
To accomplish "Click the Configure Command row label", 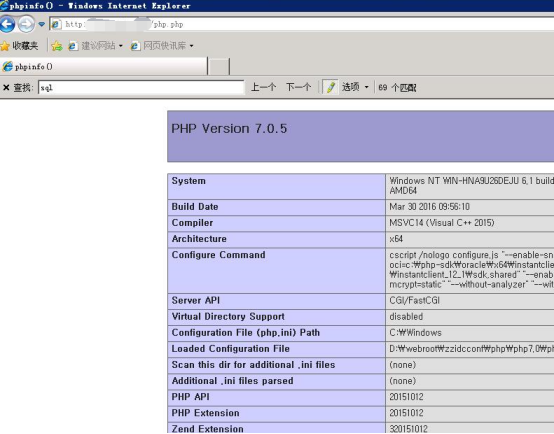I will (x=218, y=255).
